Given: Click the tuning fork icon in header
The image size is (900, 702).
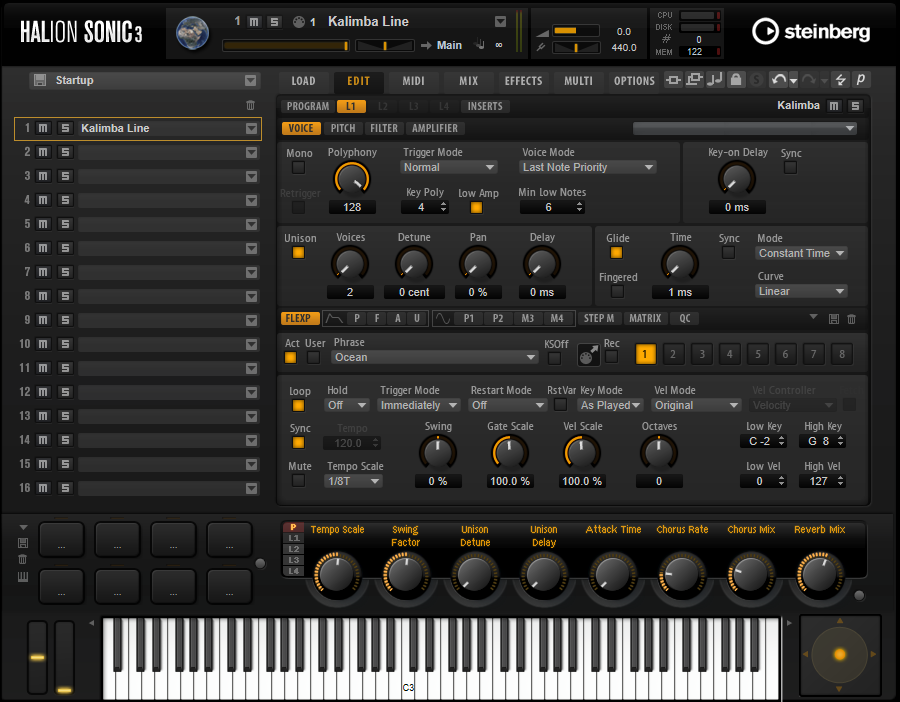Looking at the screenshot, I should point(541,48).
